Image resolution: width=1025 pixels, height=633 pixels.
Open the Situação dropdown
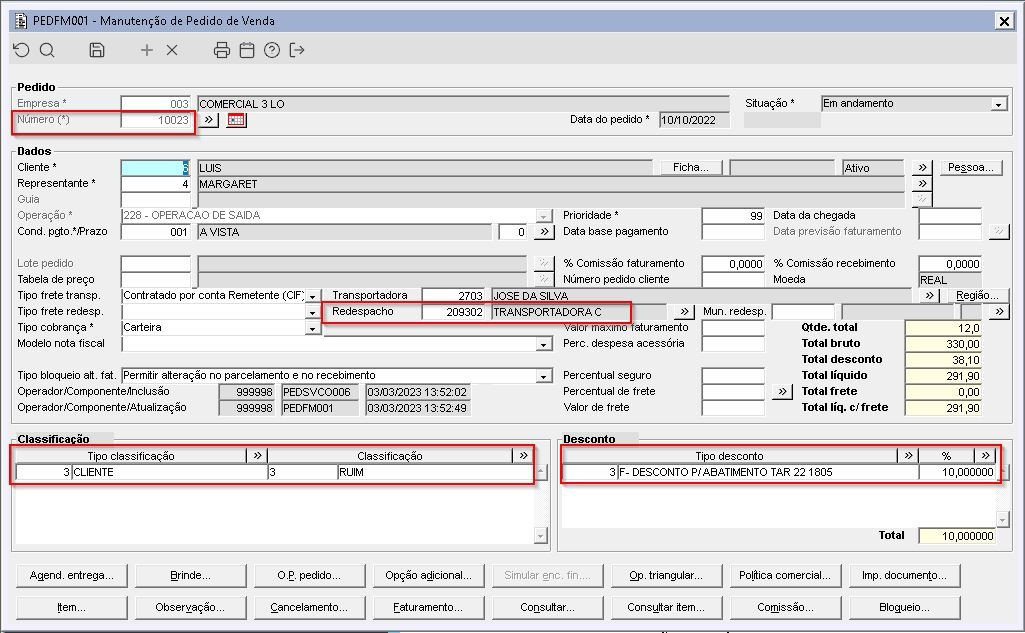(998, 104)
